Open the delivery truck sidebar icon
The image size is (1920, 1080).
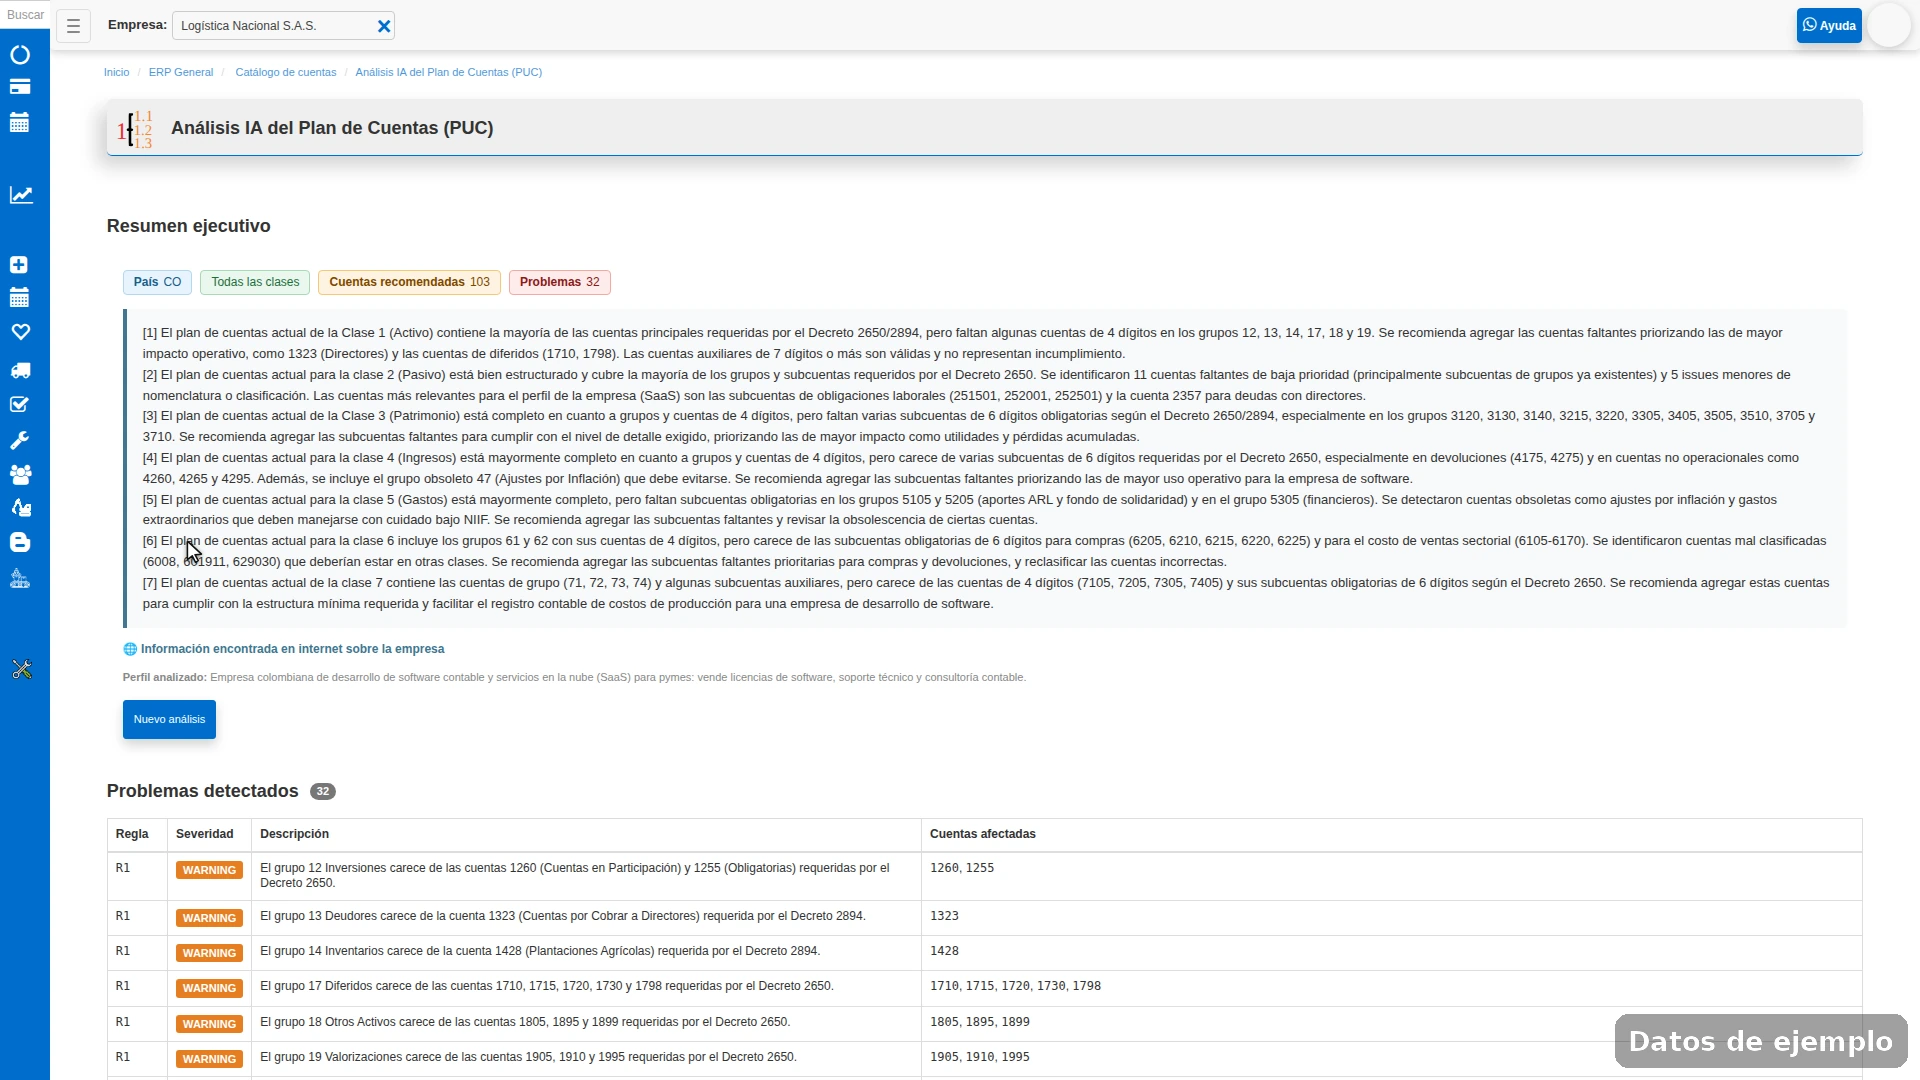[x=20, y=371]
